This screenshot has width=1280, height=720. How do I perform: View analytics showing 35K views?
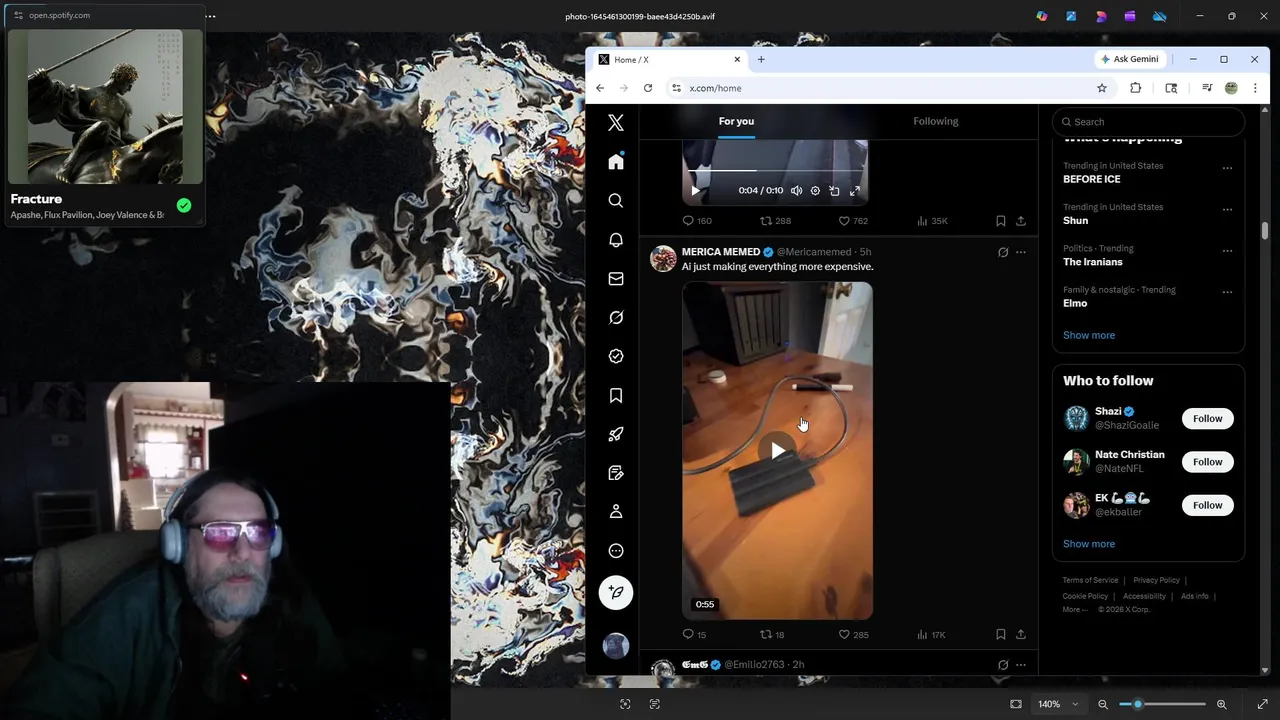coord(932,221)
